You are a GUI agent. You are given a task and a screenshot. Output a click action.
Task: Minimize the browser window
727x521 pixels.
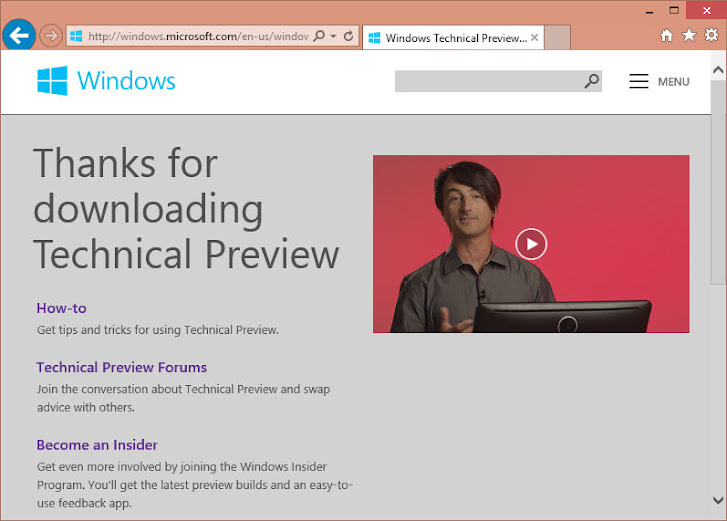[649, 11]
